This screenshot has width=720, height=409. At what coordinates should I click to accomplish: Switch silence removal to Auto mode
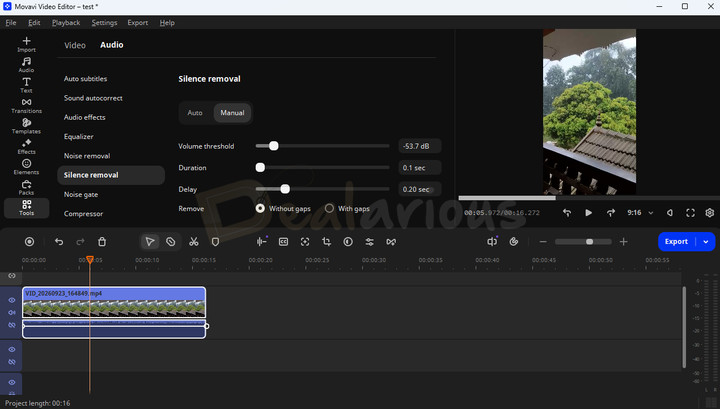(195, 112)
